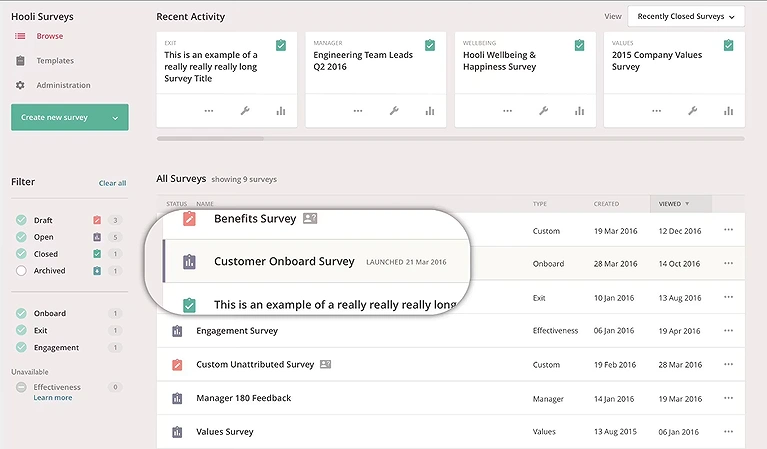Enable the Archived filter checkbox
Screen dimensions: 767x449
[x=21, y=270]
